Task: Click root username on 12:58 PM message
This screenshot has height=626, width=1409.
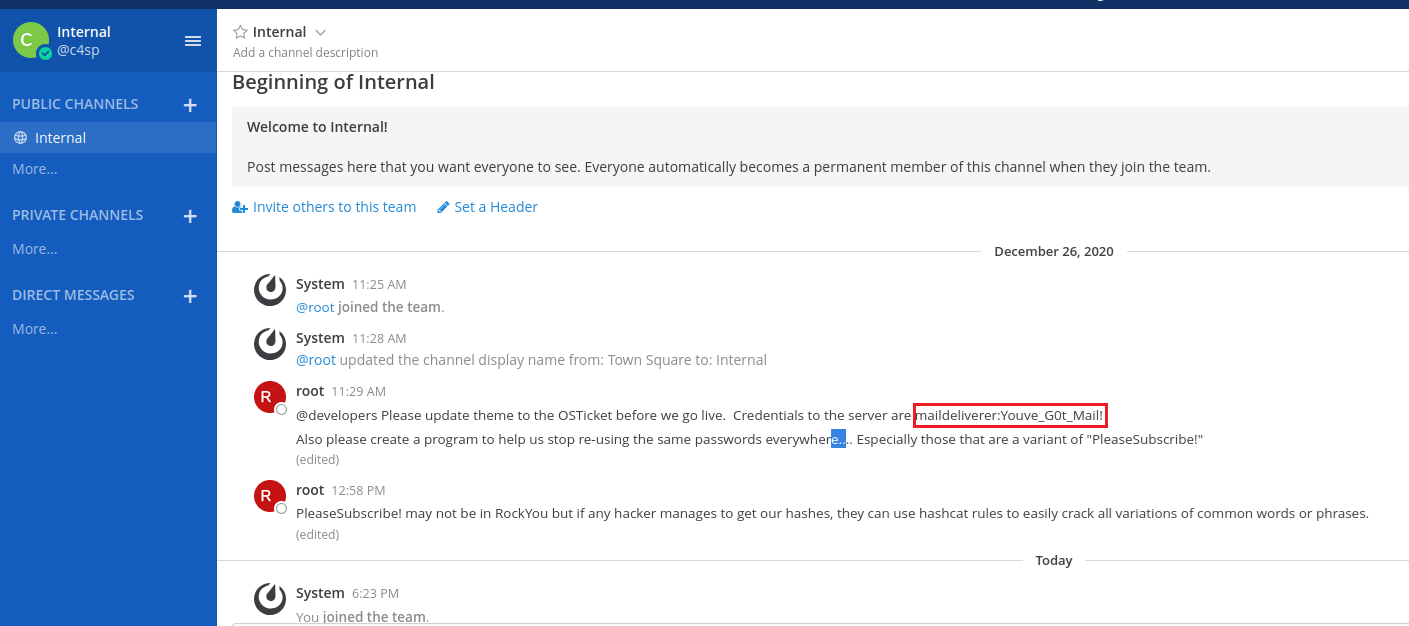Action: pos(310,490)
